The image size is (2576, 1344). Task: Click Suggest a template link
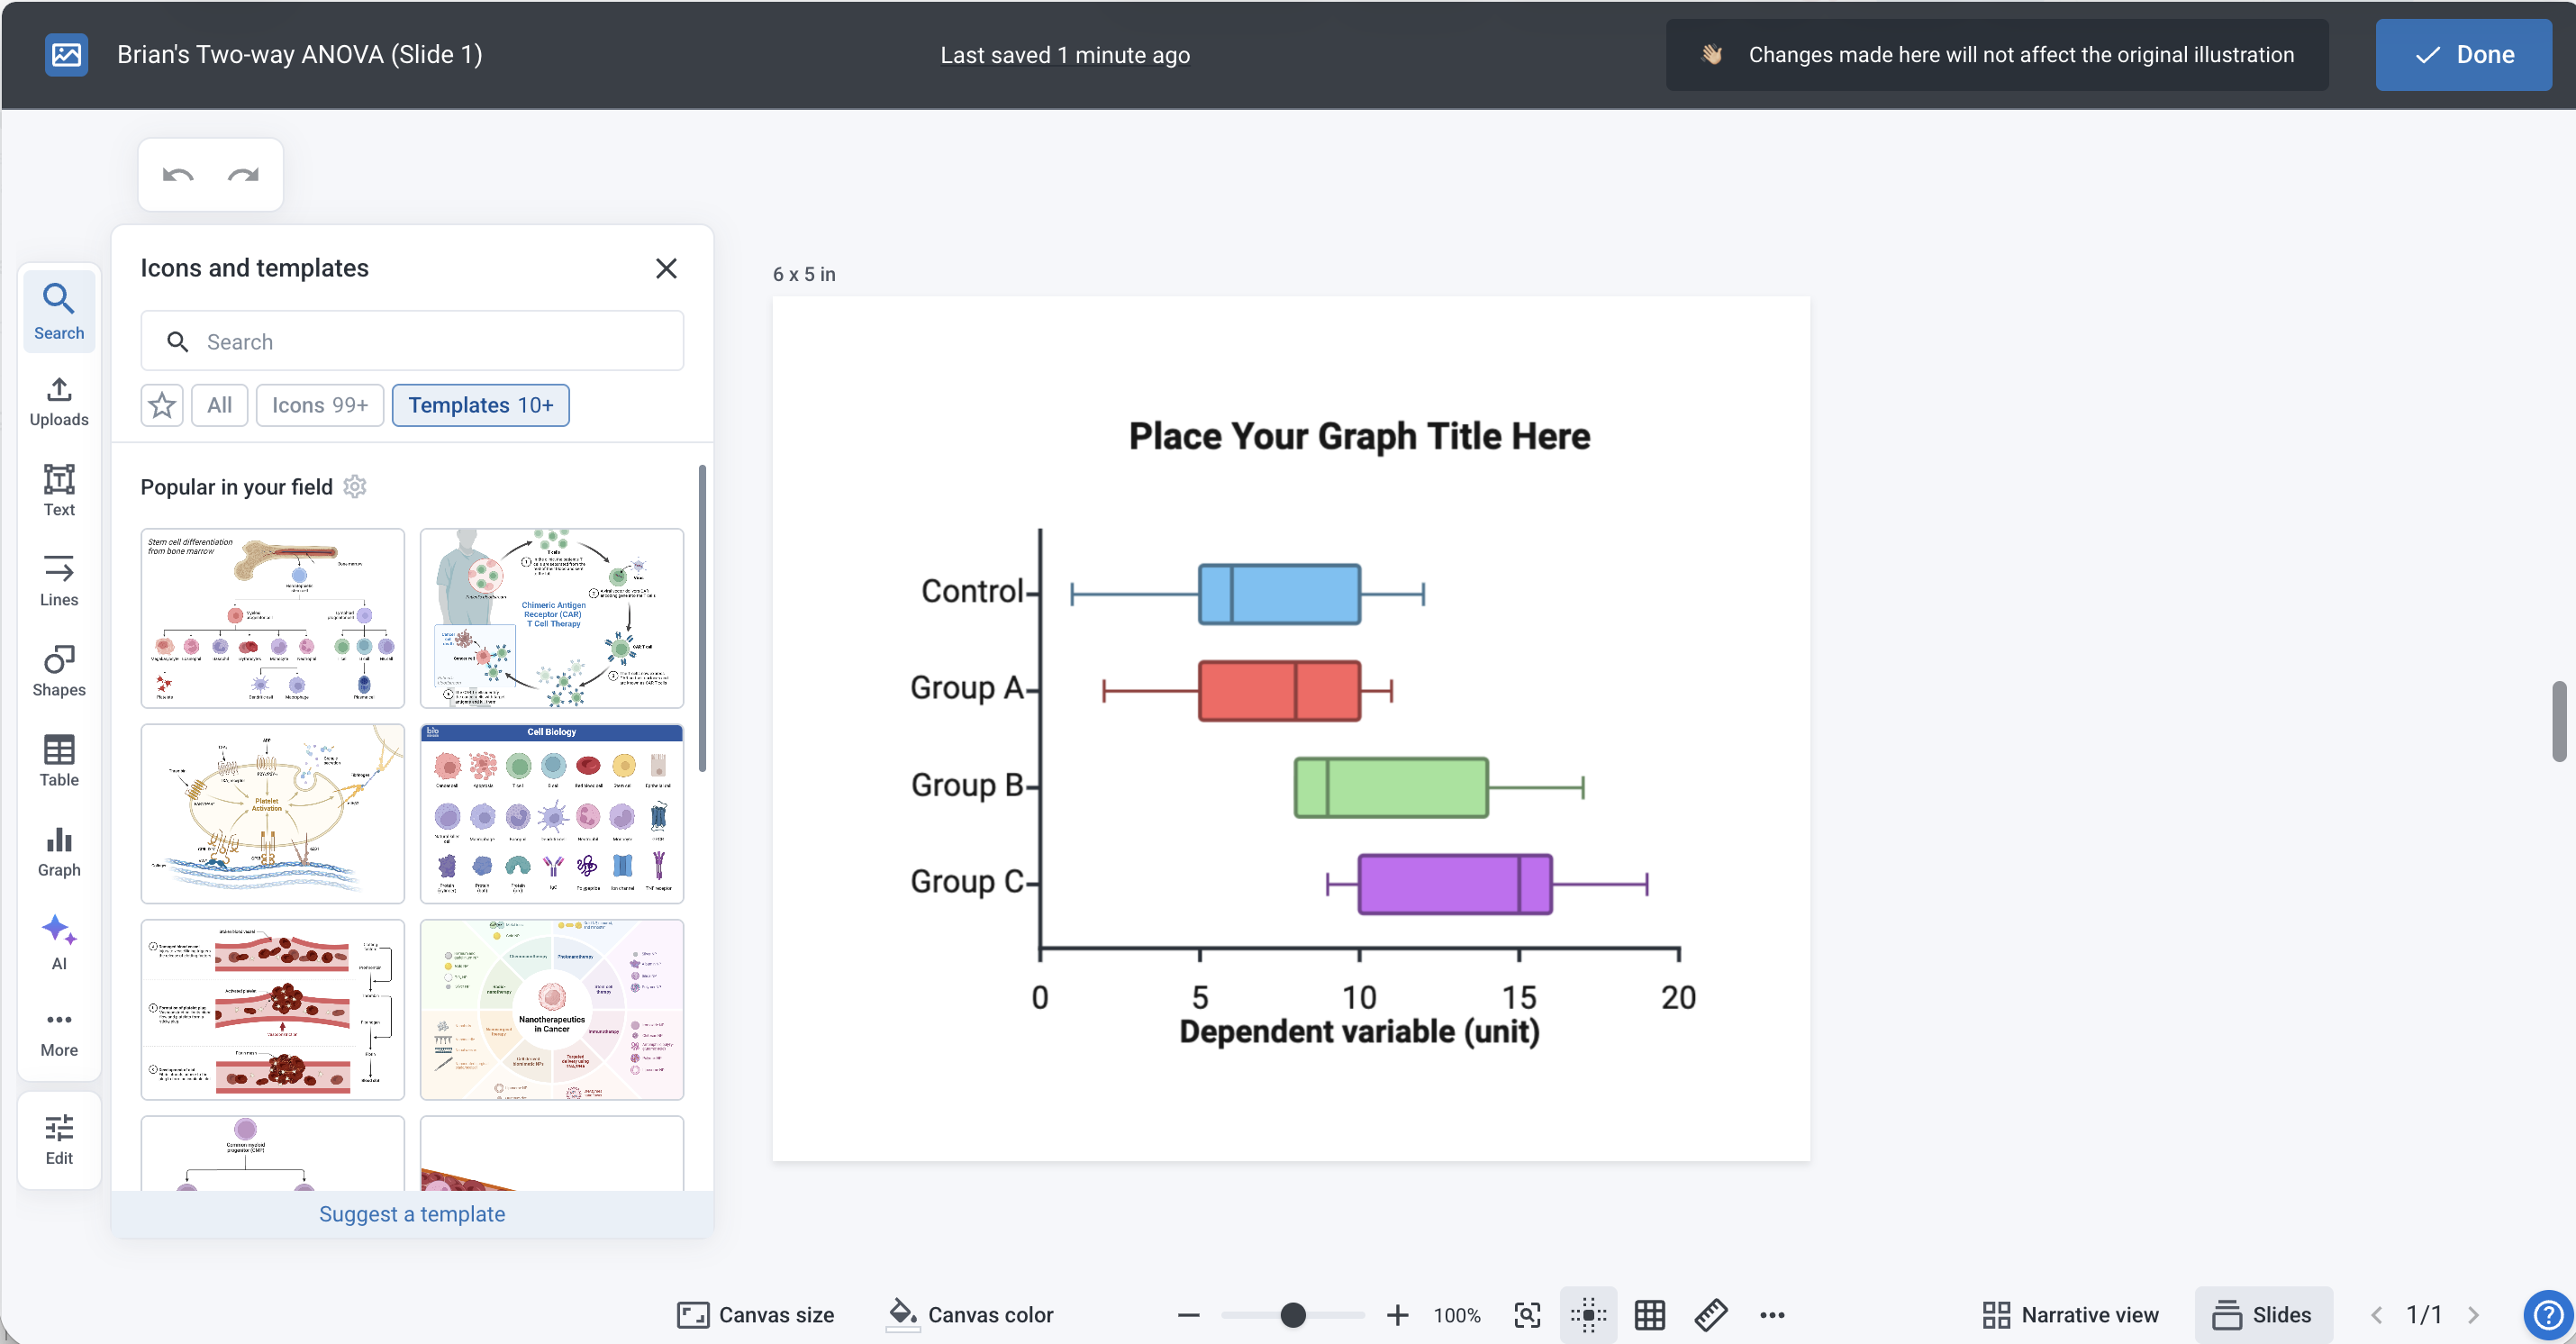click(x=412, y=1214)
